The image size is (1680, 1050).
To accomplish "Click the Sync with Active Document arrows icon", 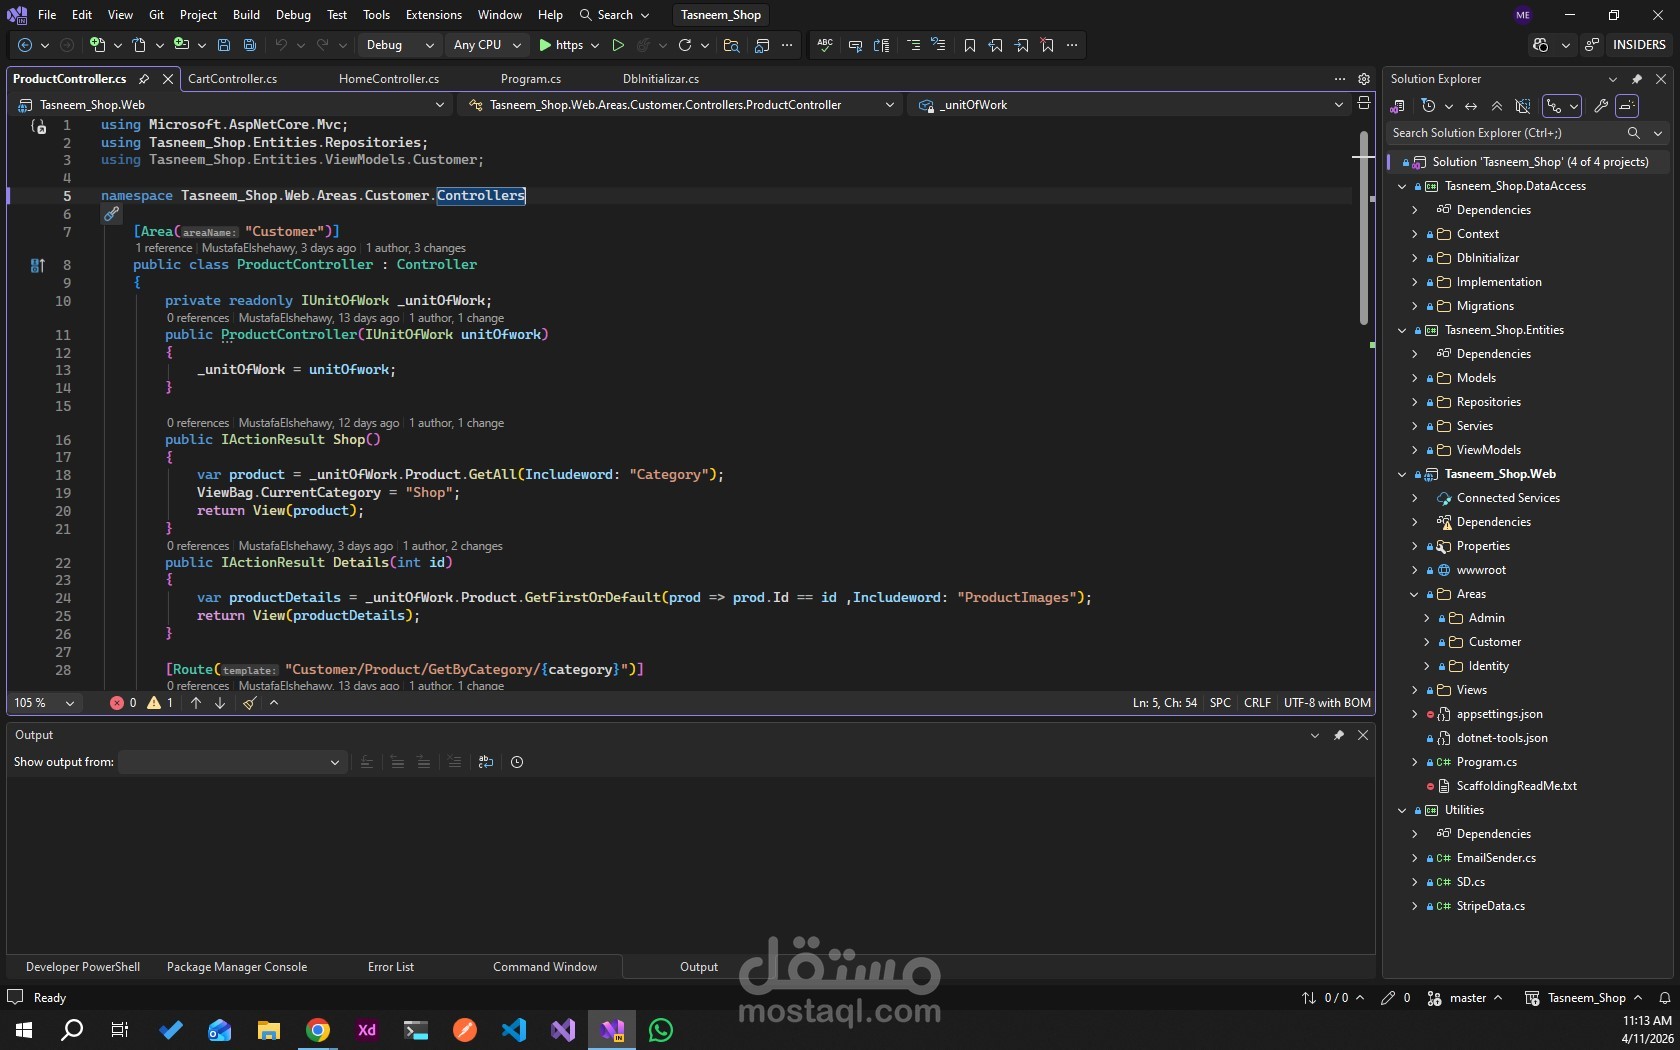I will click(x=1471, y=106).
